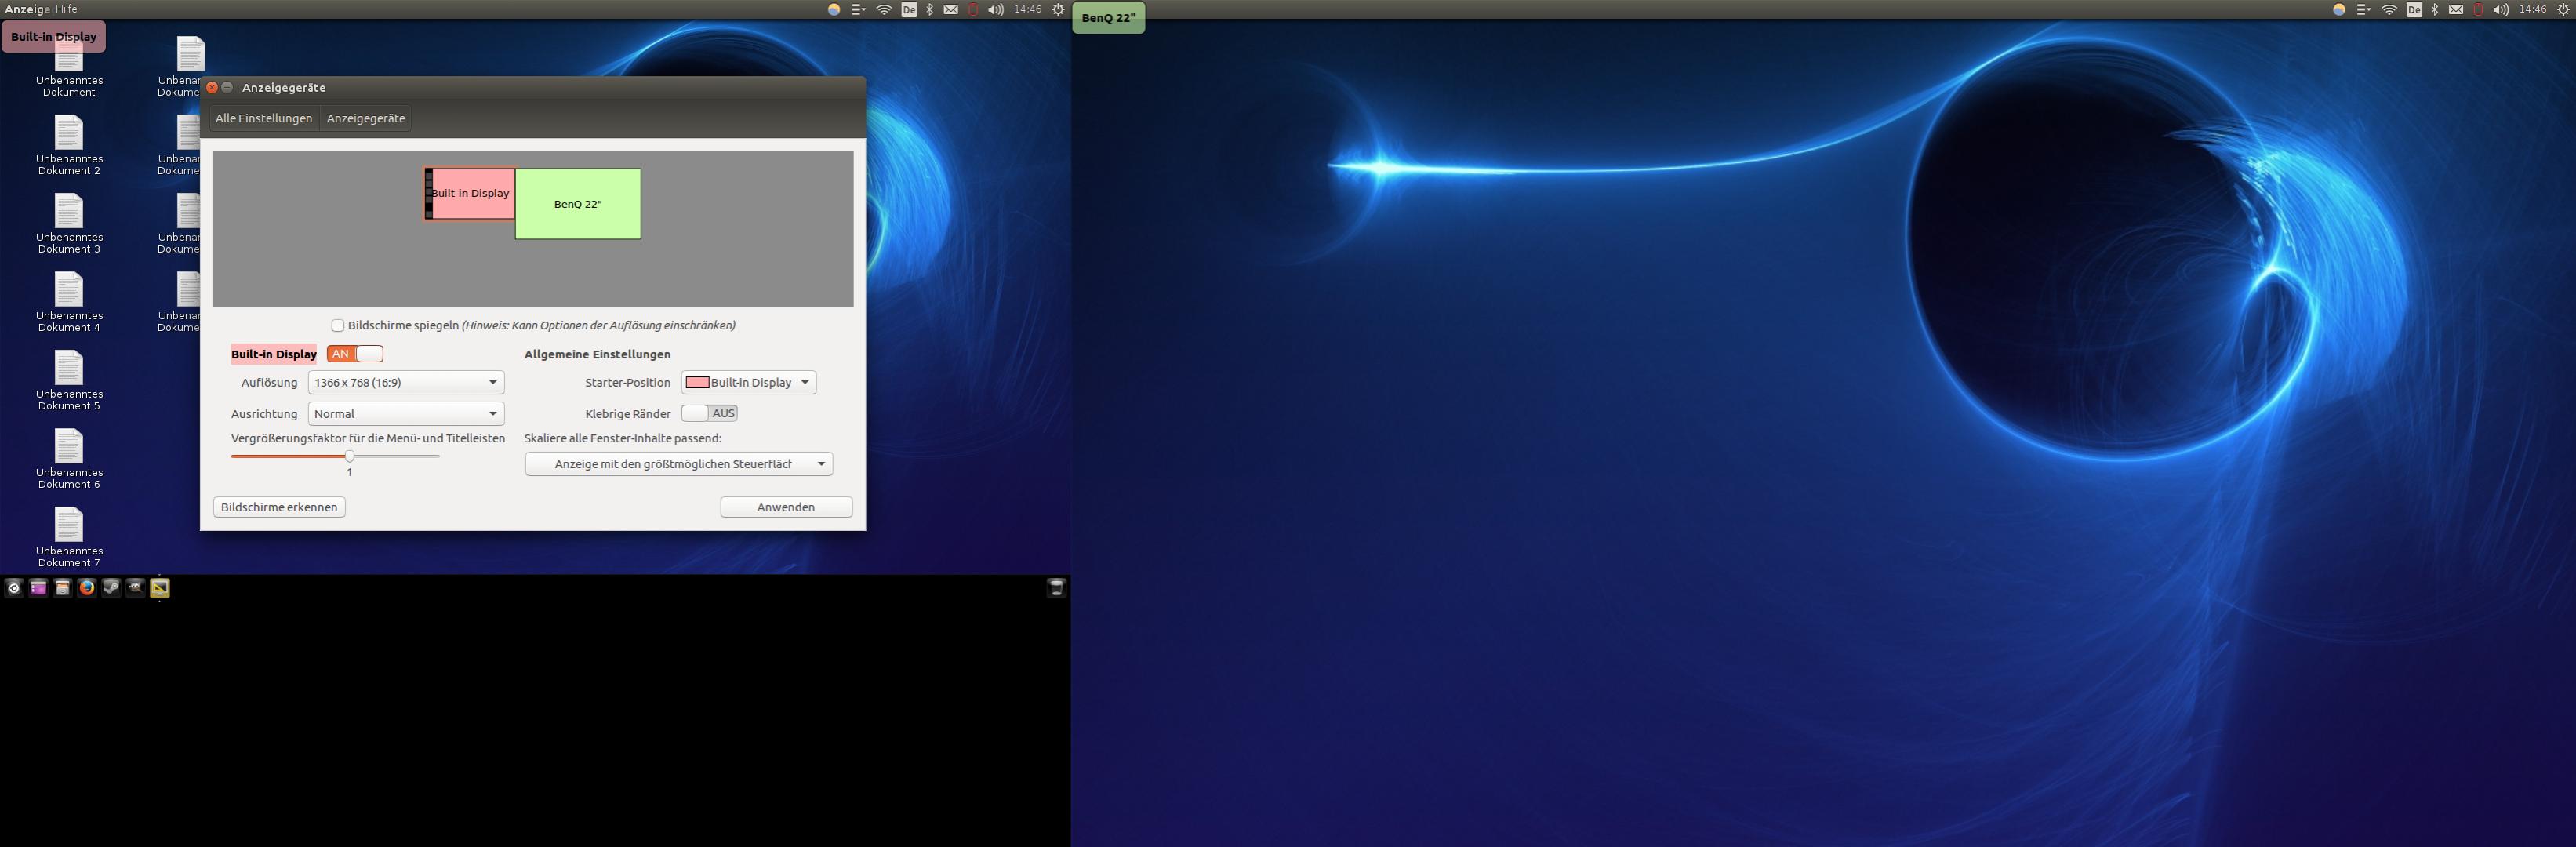Screen dimensions: 2576x847
Task: Turn off the Built-in Display switch
Action: coord(355,354)
